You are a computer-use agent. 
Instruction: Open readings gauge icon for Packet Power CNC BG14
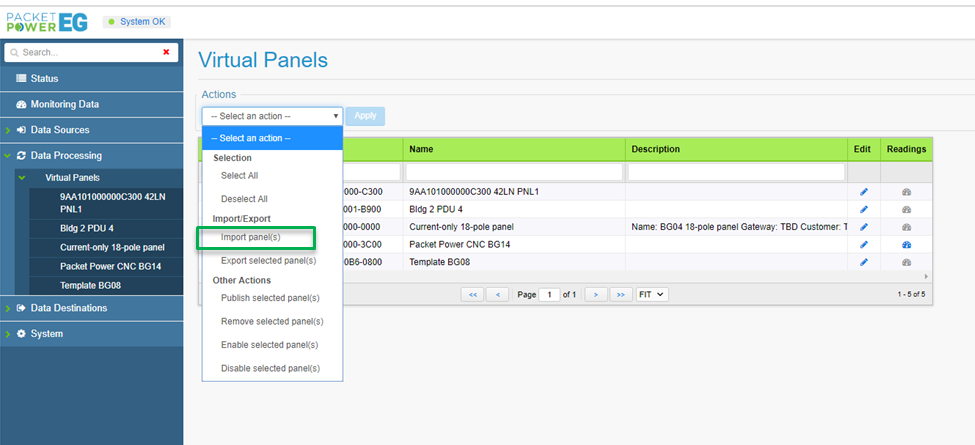tap(906, 244)
